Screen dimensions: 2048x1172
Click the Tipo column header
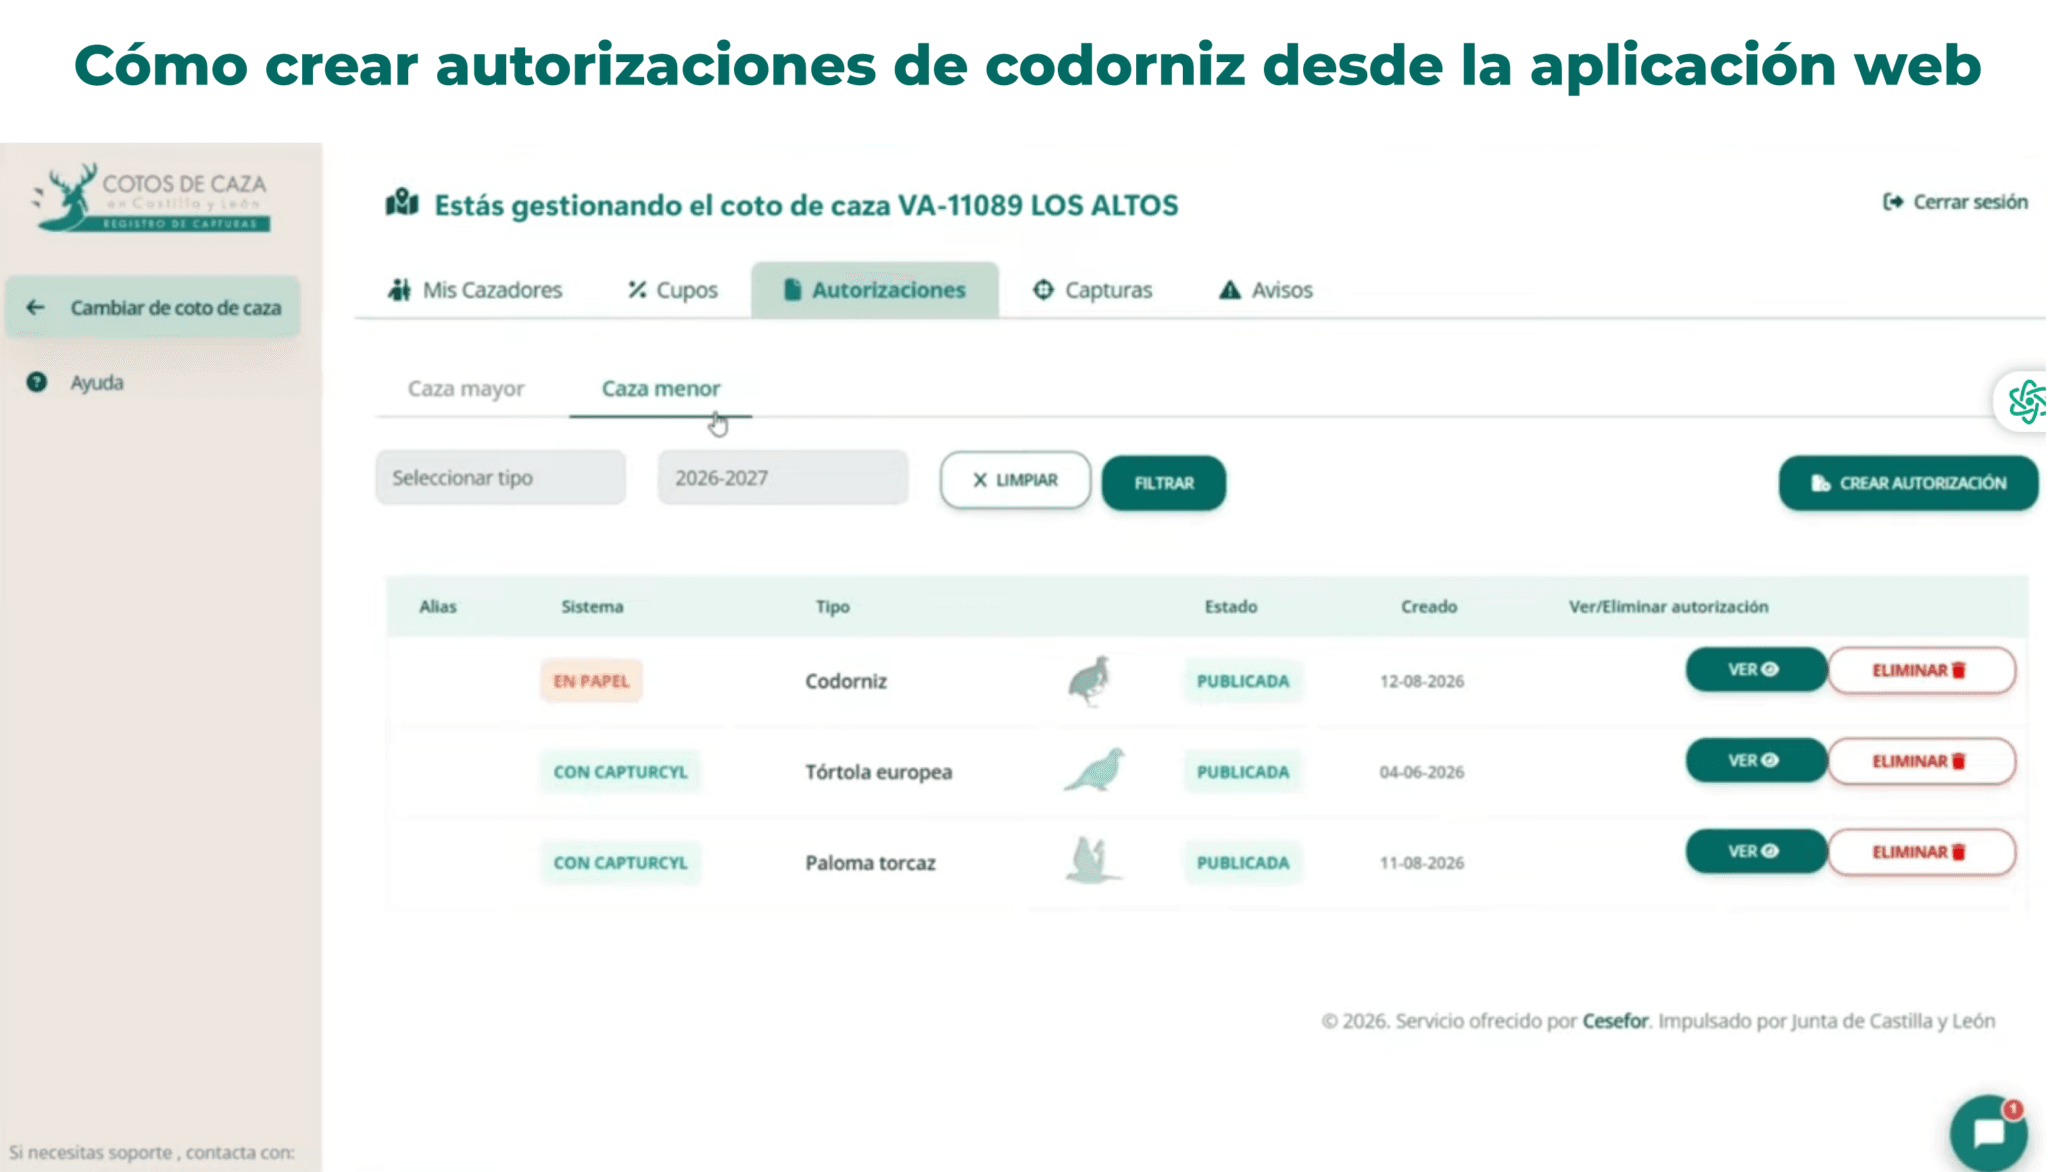pos(832,607)
